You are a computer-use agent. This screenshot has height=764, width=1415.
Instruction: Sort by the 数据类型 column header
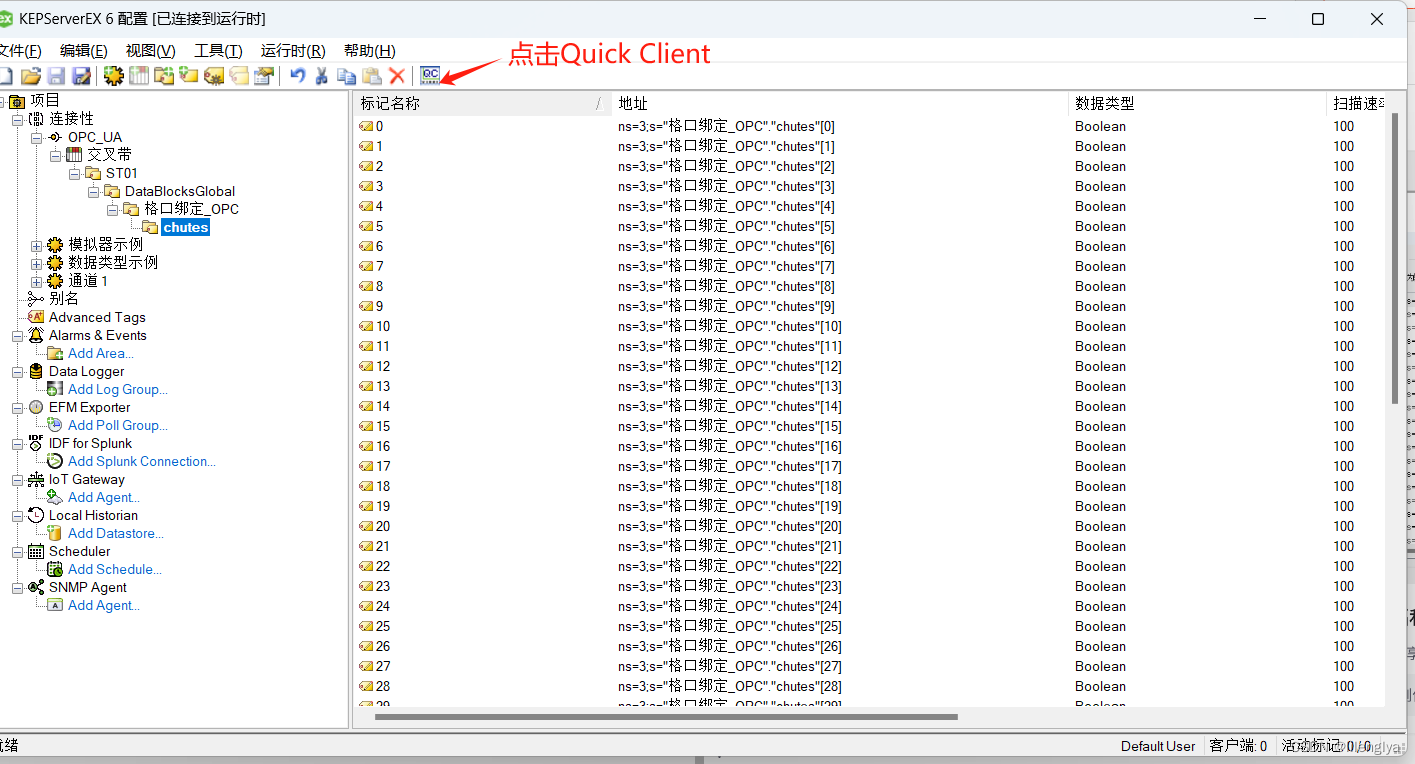point(1197,103)
